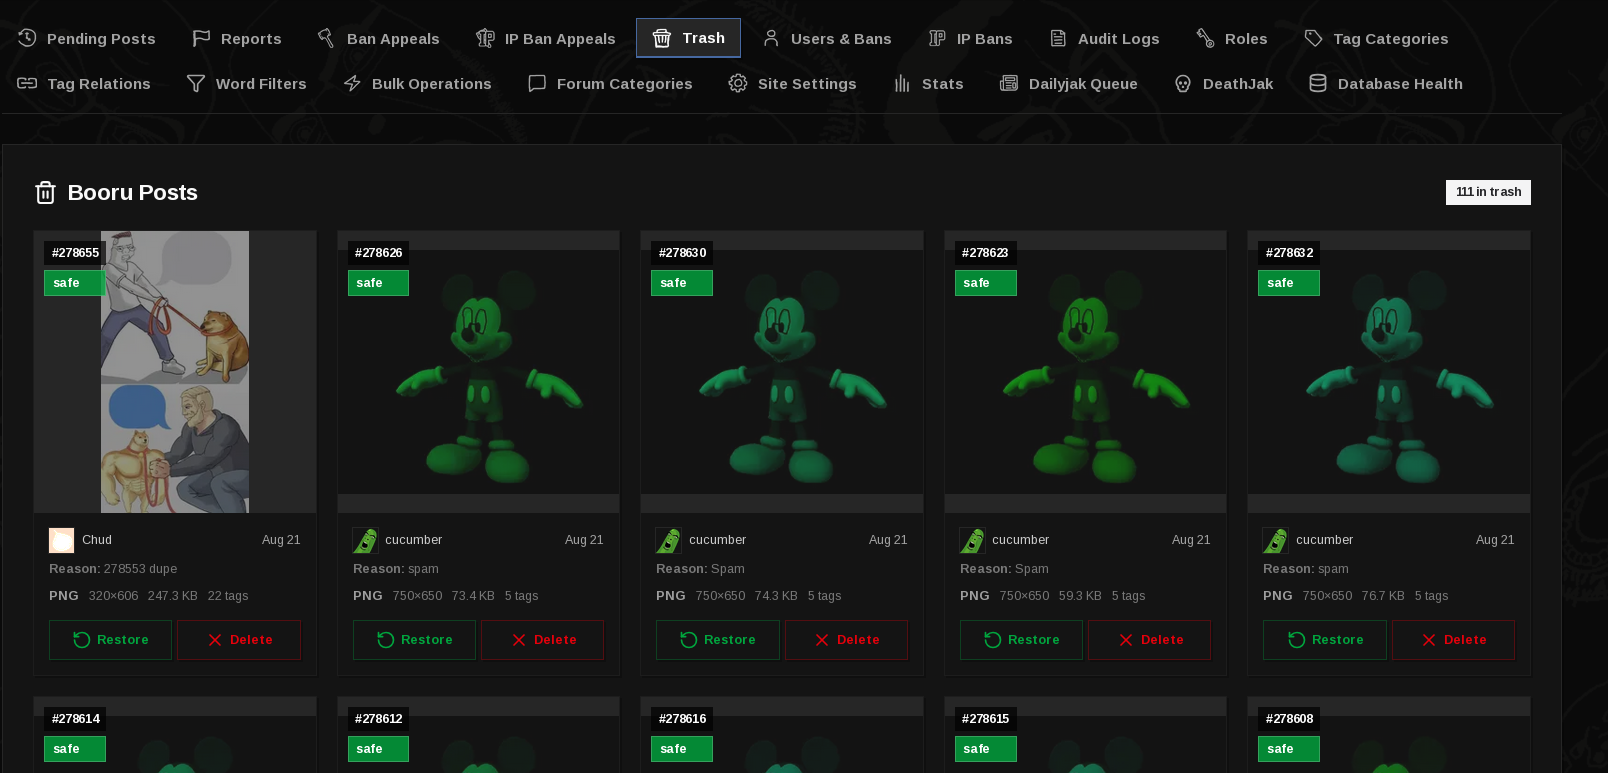Viewport: 1608px width, 773px height.
Task: Restore post #278655 by Chud
Action: pos(110,640)
